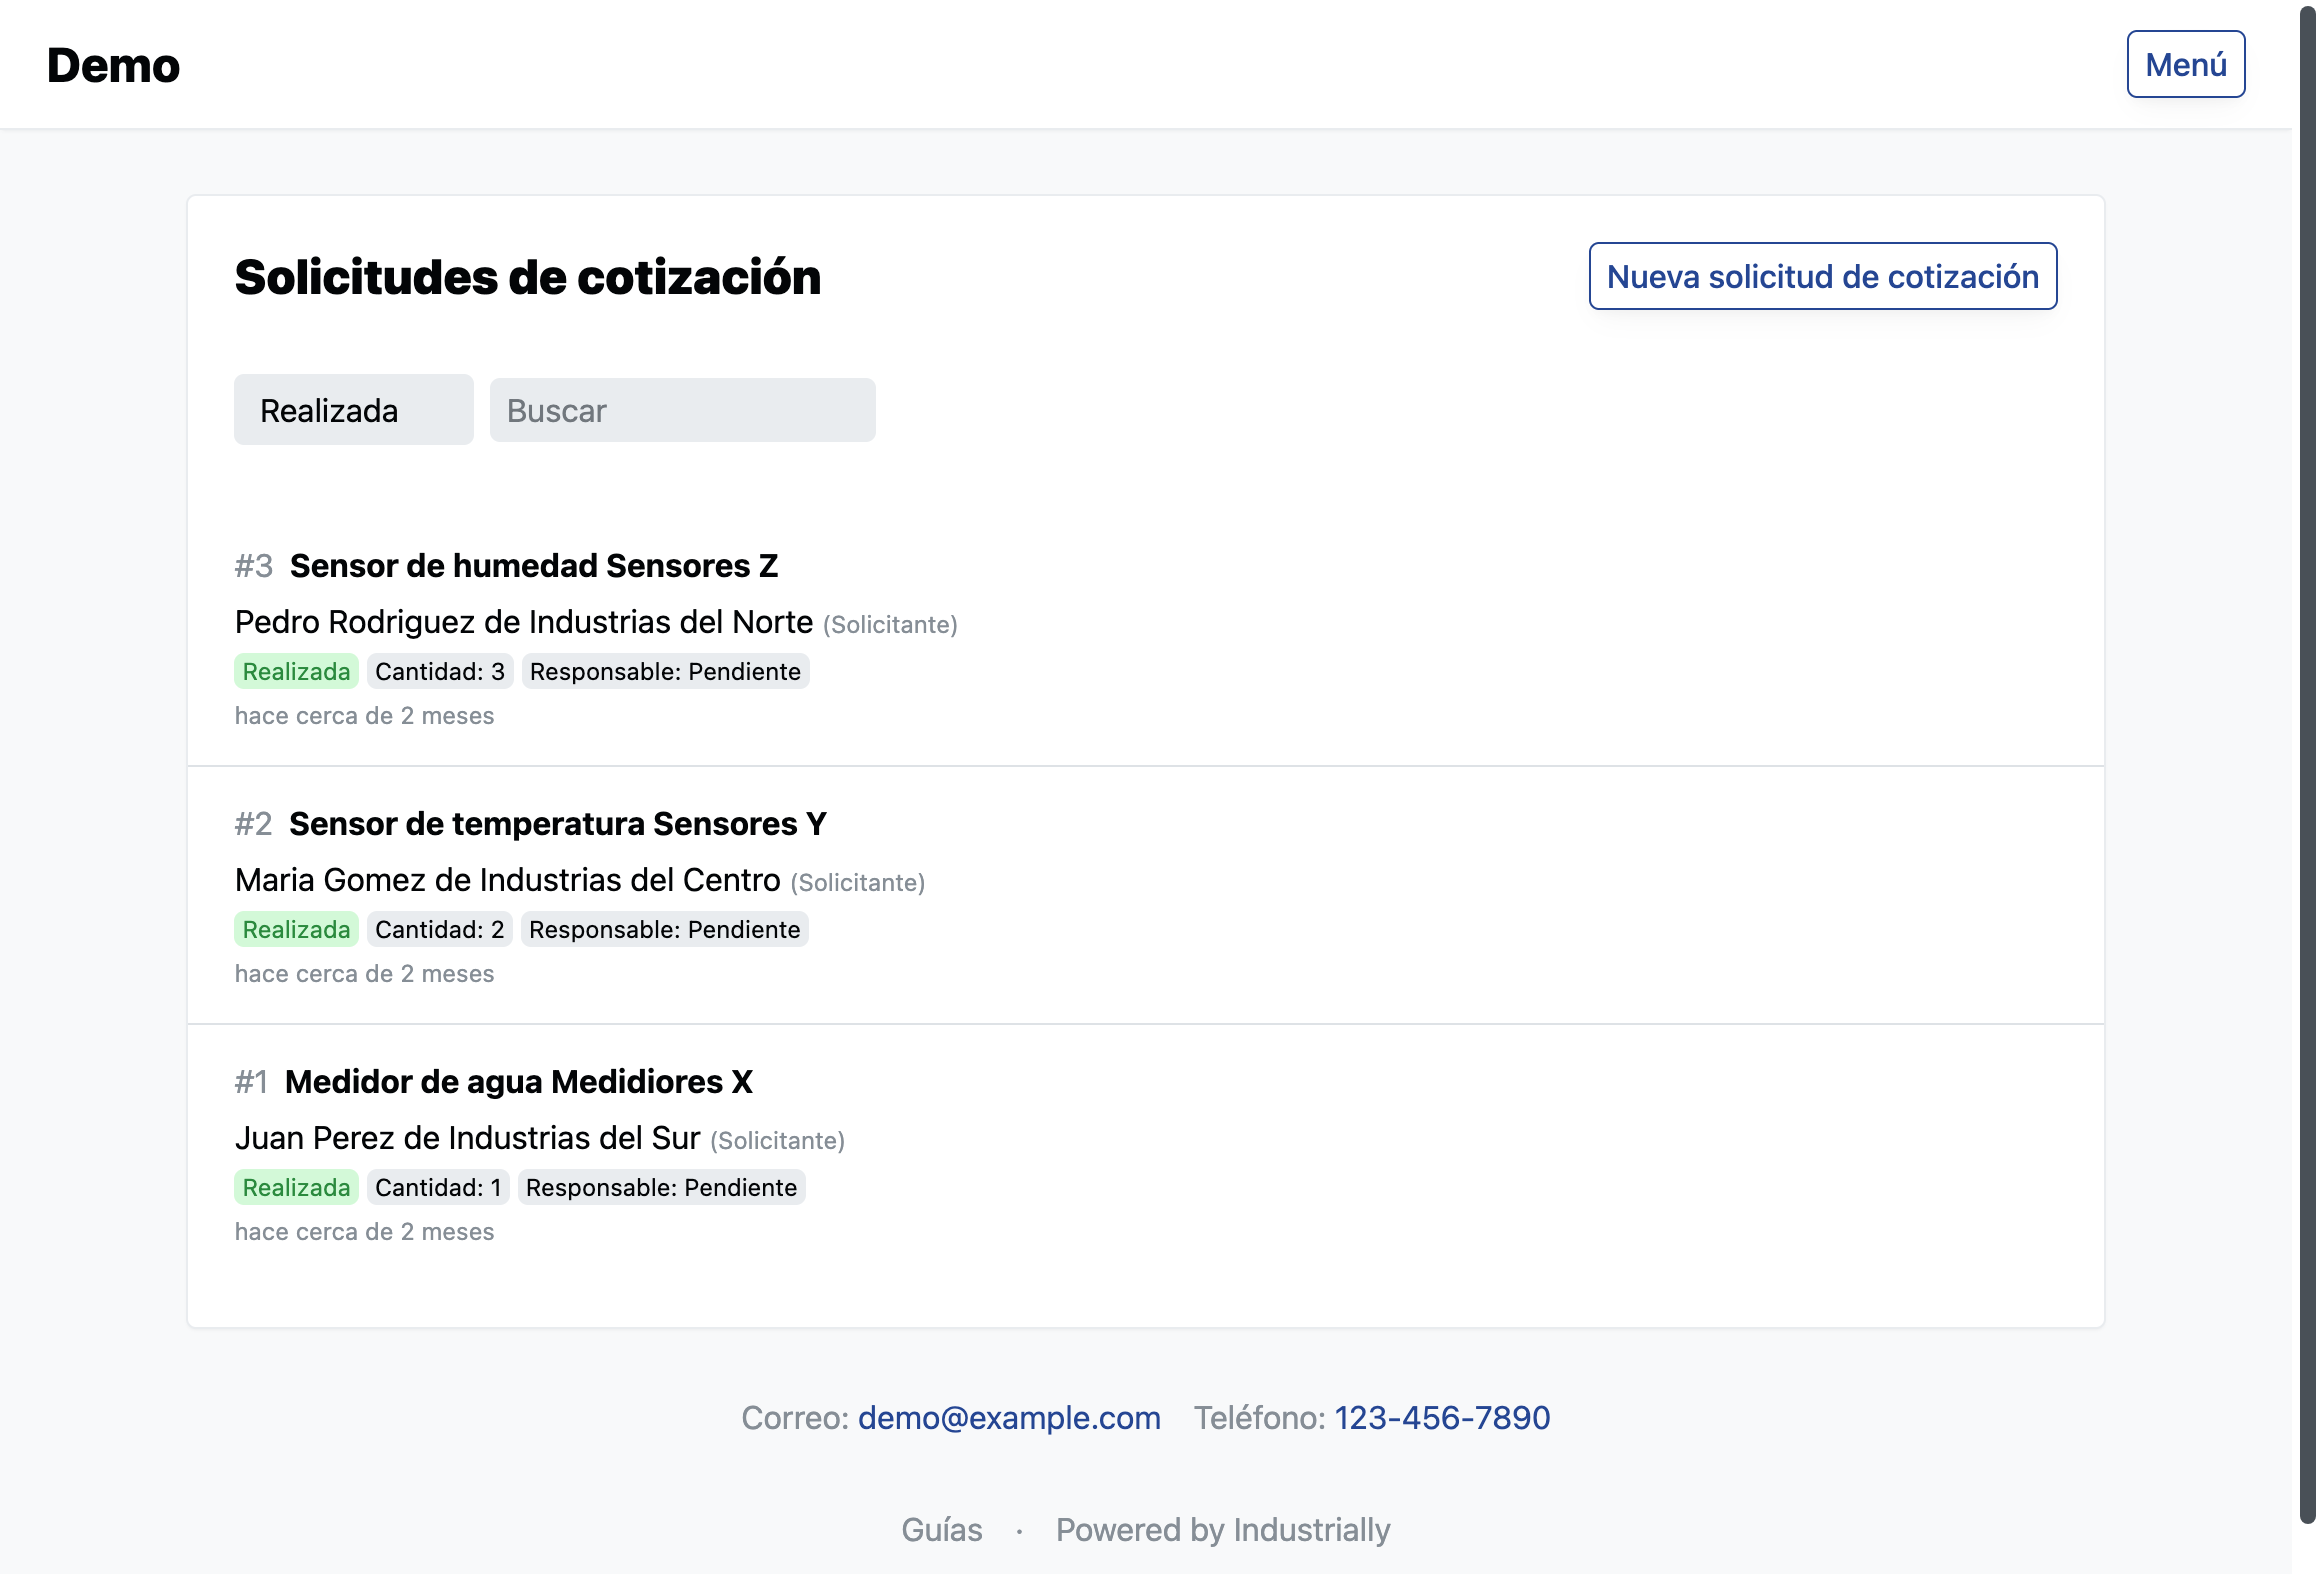This screenshot has width=2322, height=1574.
Task: Click the 123-456-7890 phone link
Action: click(1441, 1417)
